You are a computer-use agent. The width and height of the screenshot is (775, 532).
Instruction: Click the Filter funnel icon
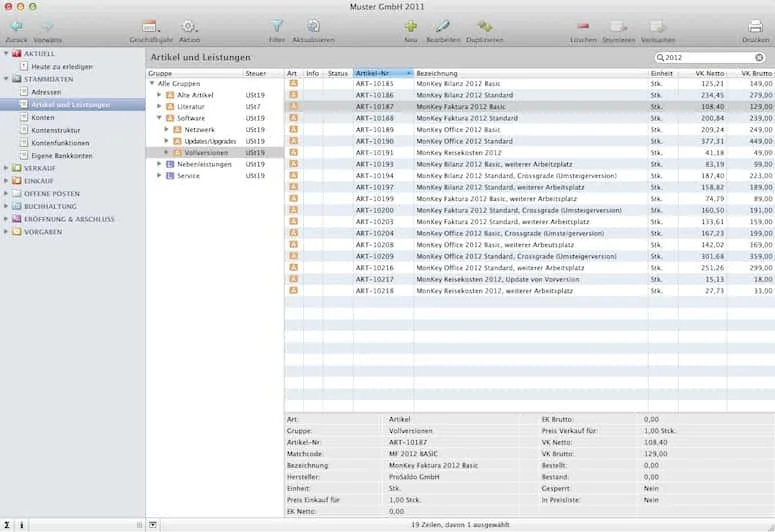click(x=277, y=26)
